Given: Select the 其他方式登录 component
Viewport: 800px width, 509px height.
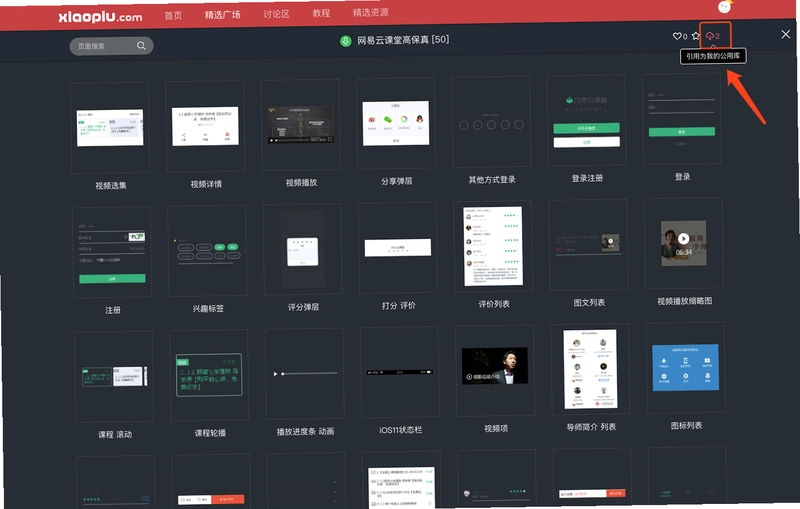Looking at the screenshot, I should click(x=491, y=121).
